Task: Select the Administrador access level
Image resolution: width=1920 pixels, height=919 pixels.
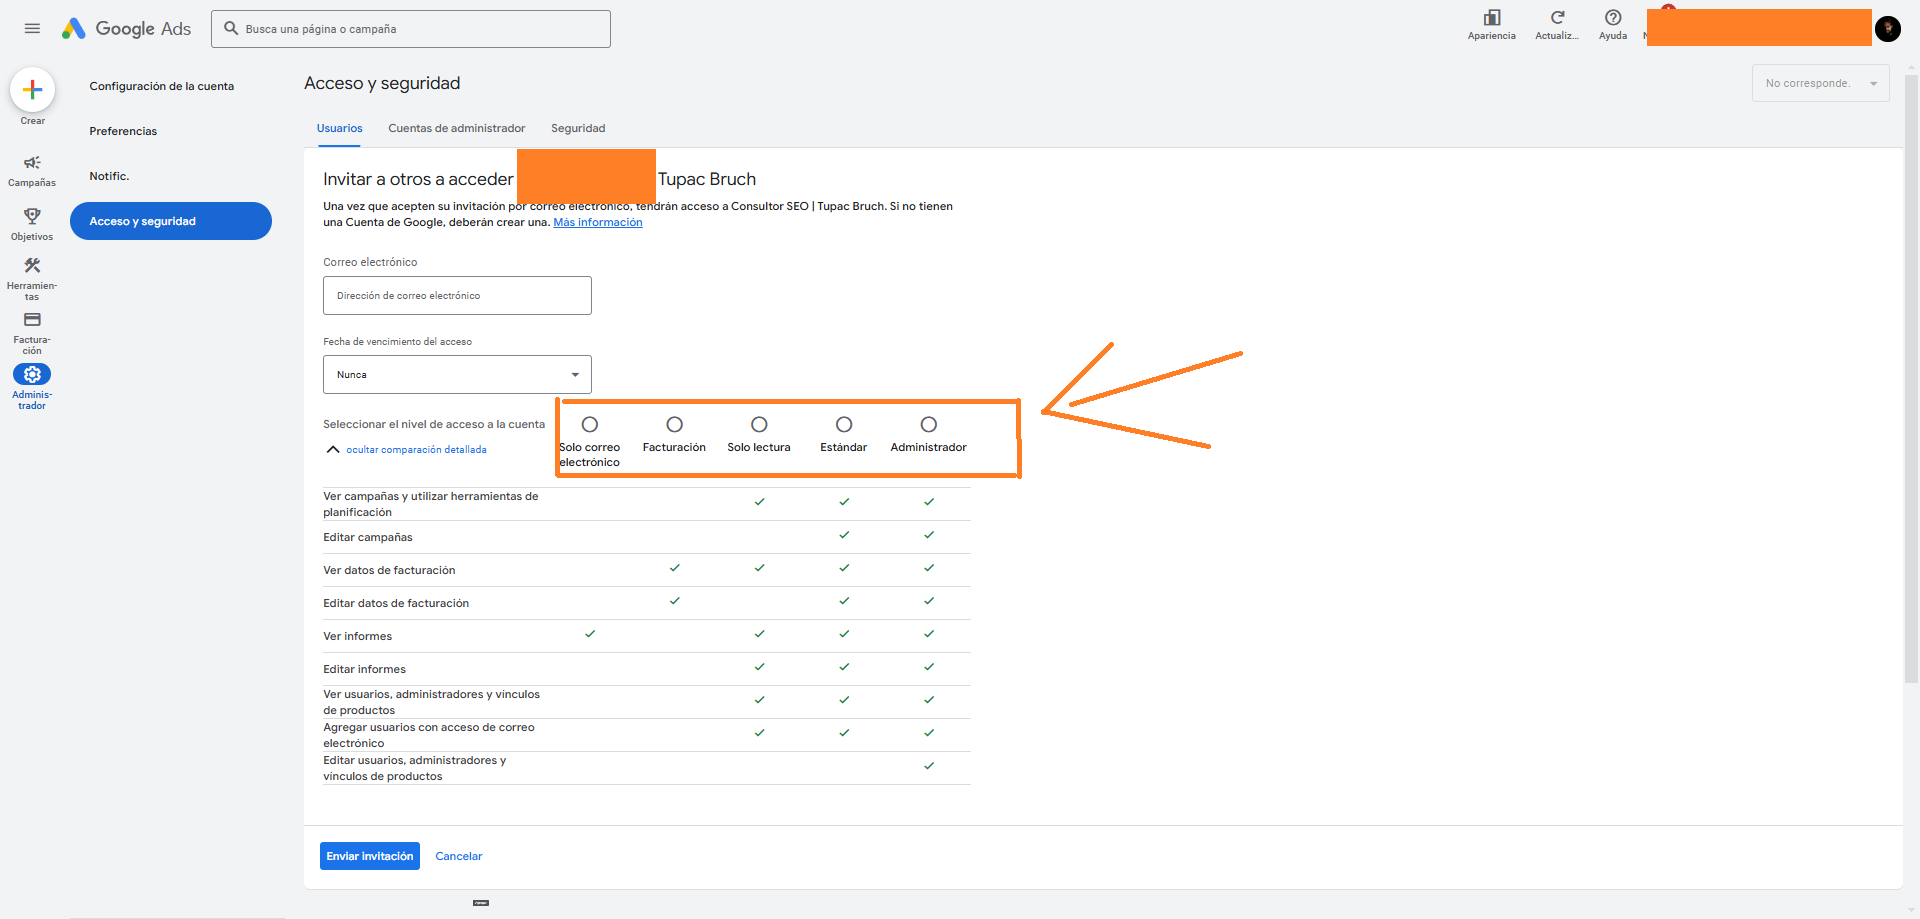Action: point(929,425)
